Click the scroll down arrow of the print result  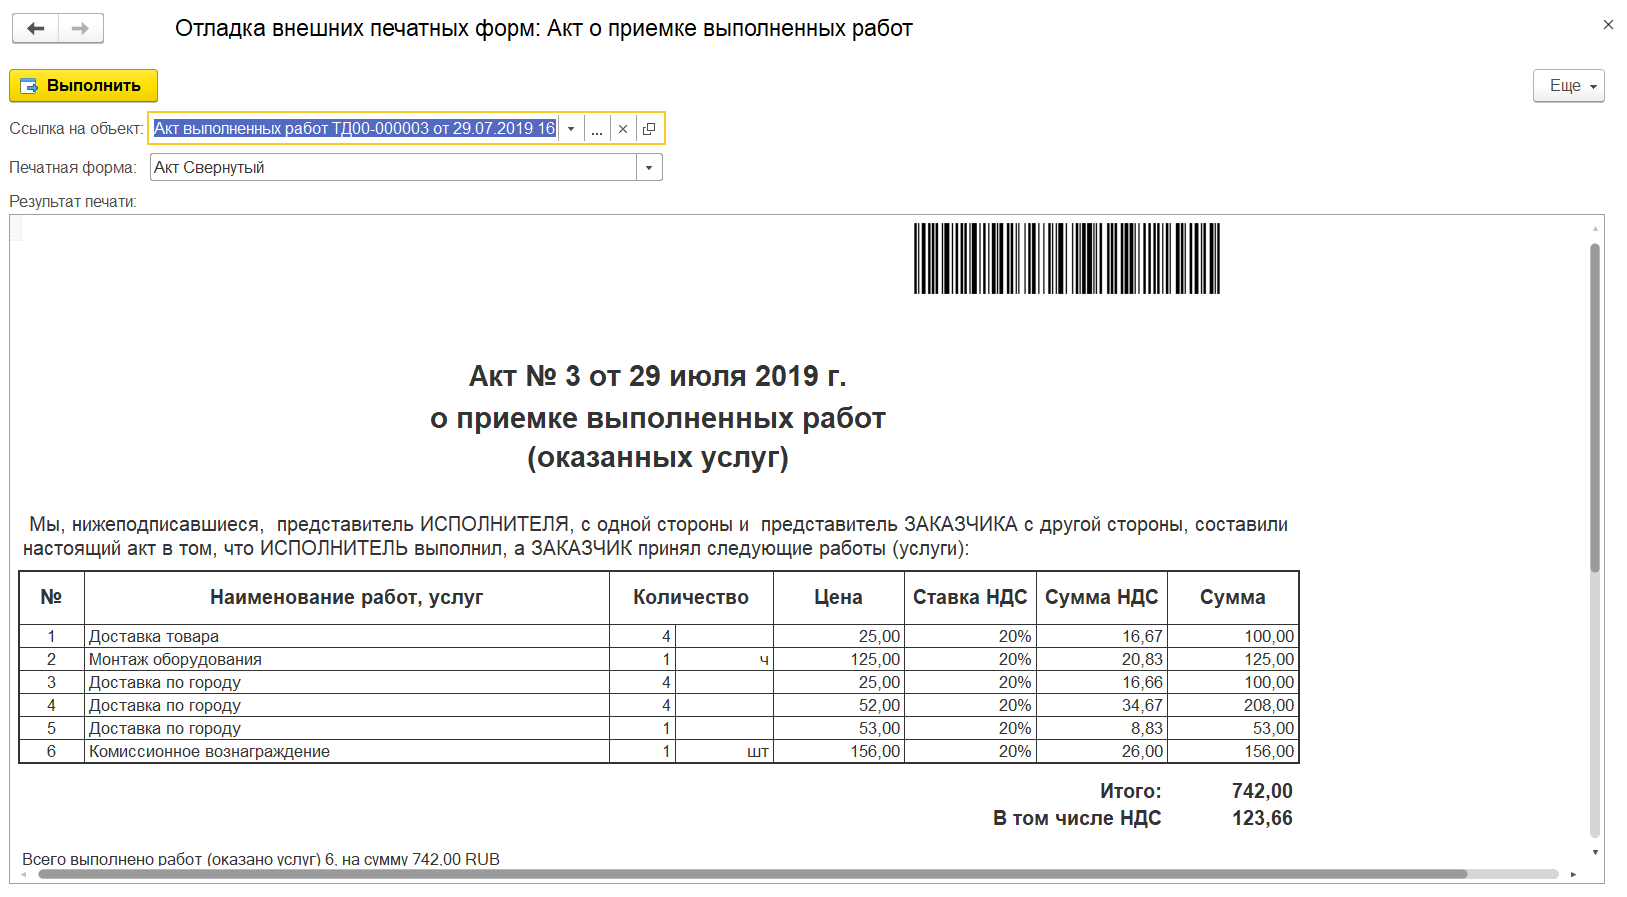click(x=1595, y=852)
